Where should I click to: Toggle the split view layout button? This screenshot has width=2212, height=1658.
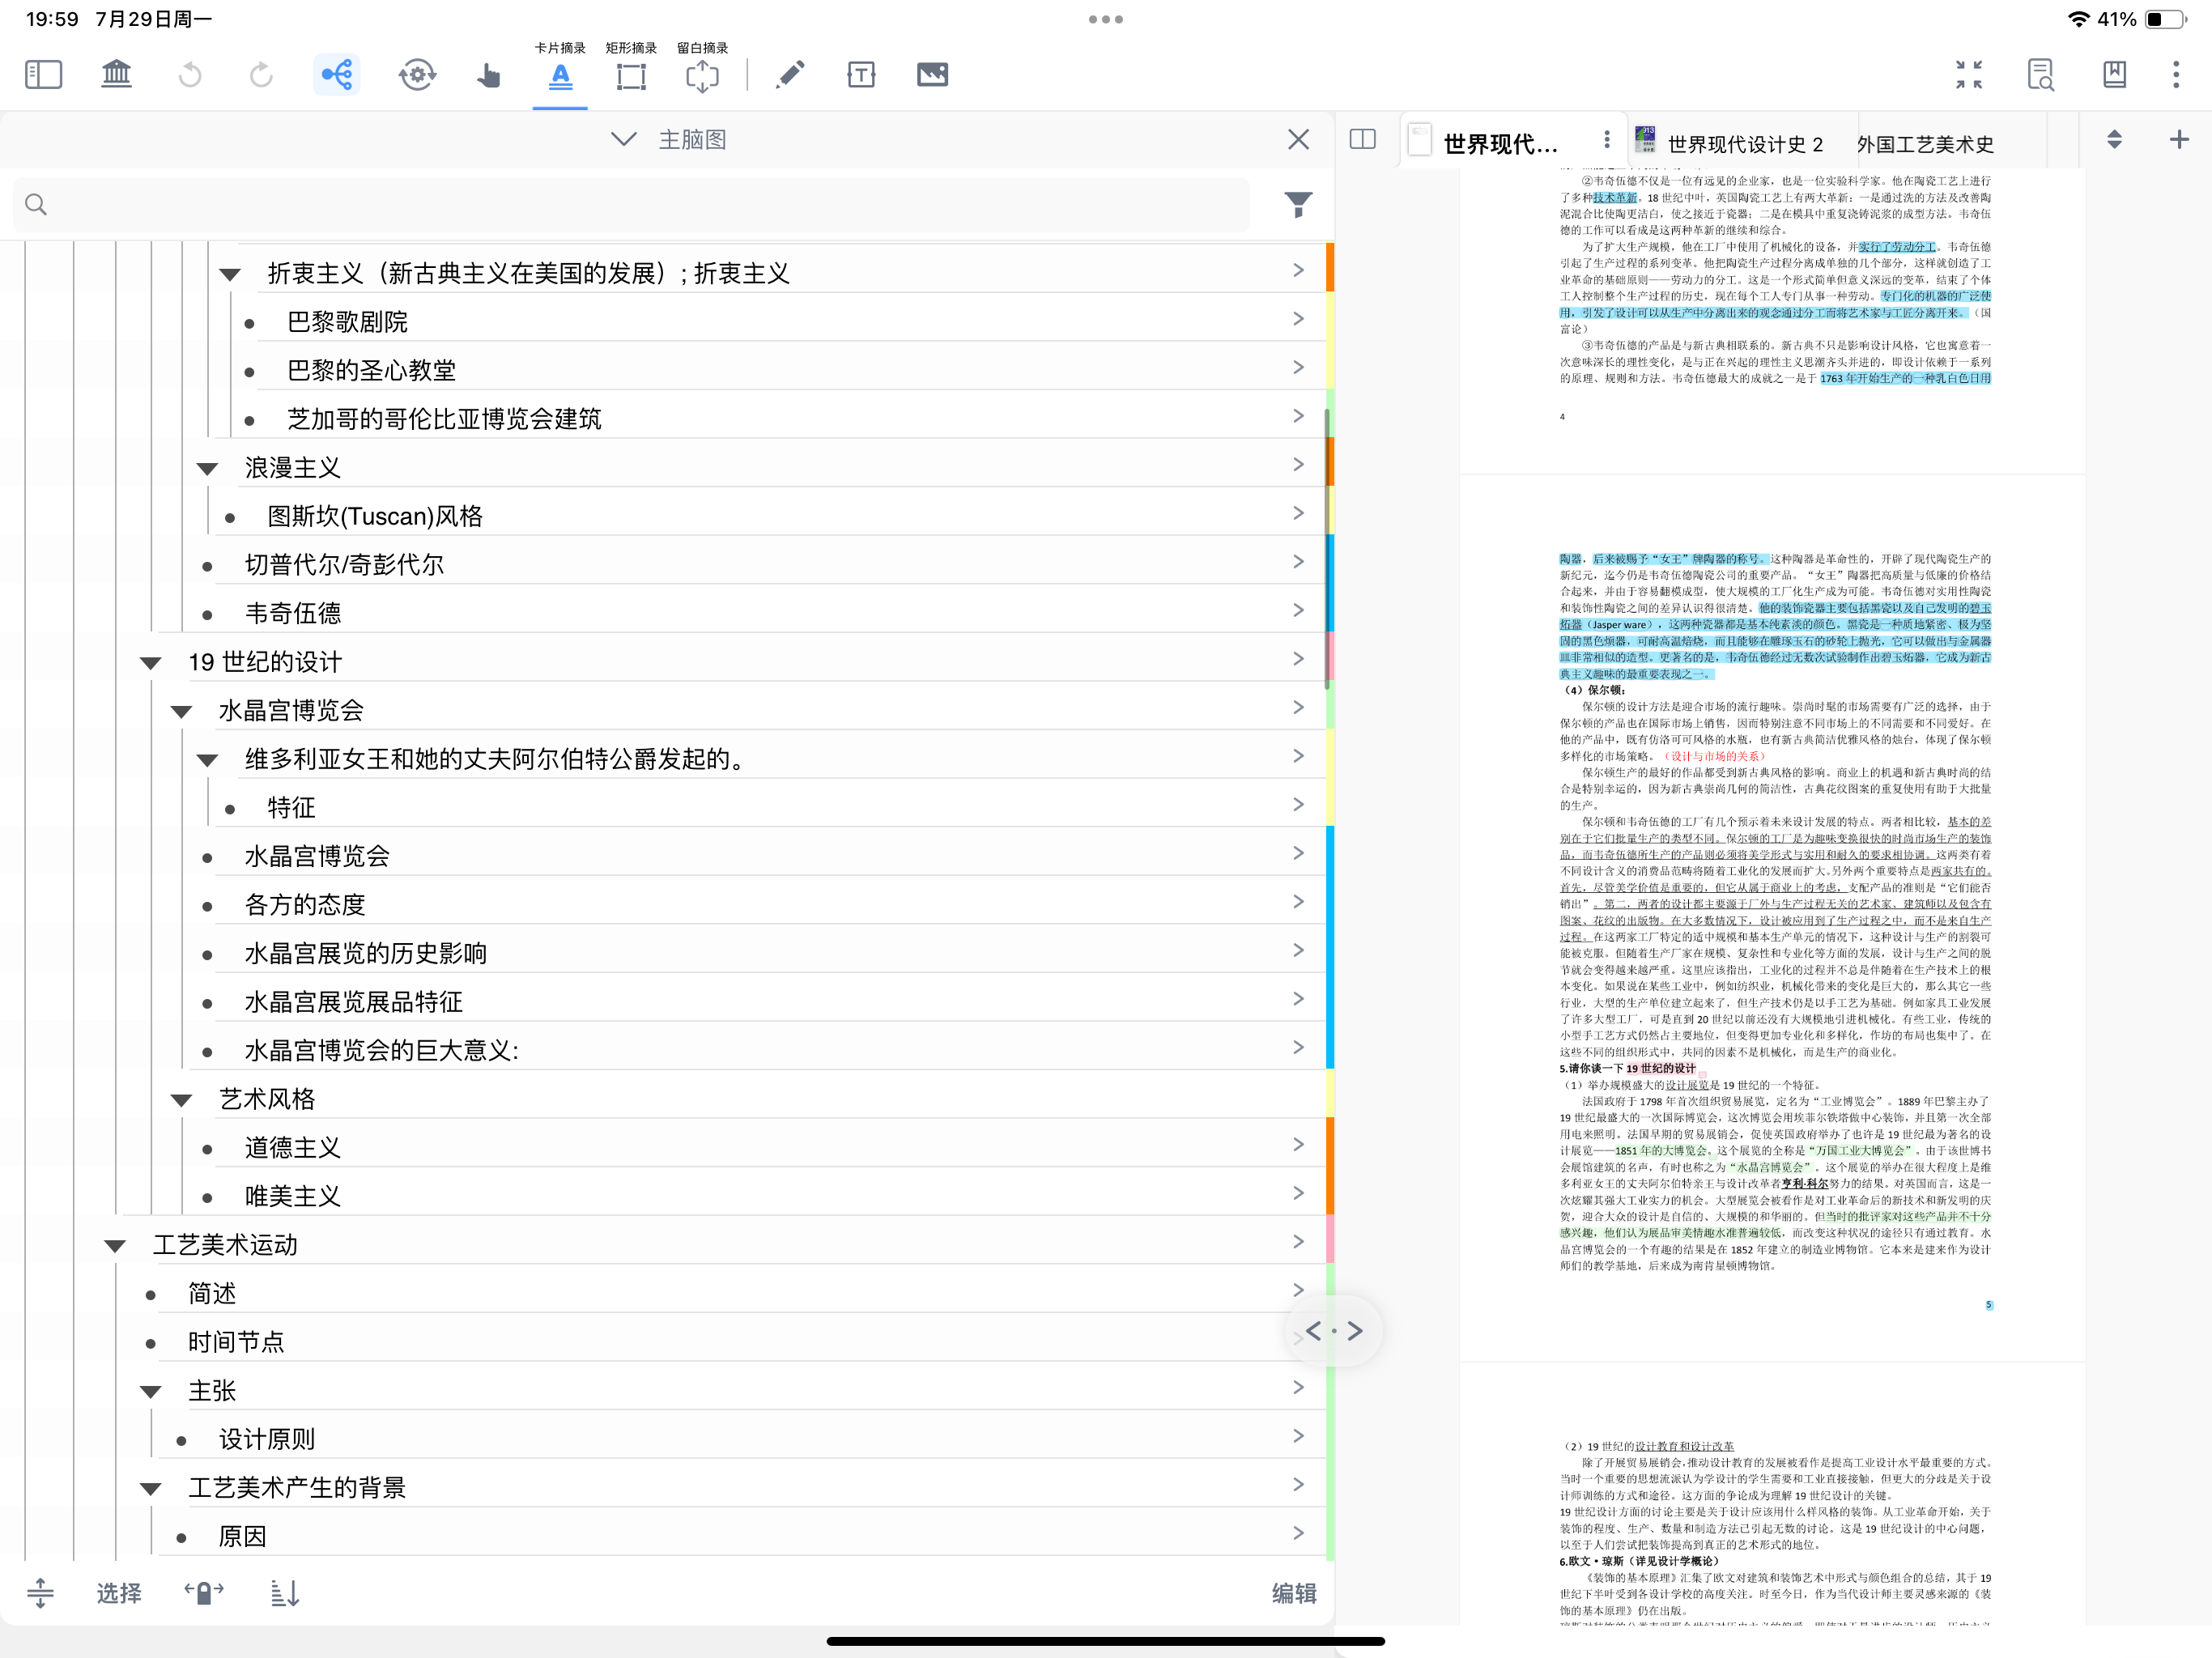1362,140
